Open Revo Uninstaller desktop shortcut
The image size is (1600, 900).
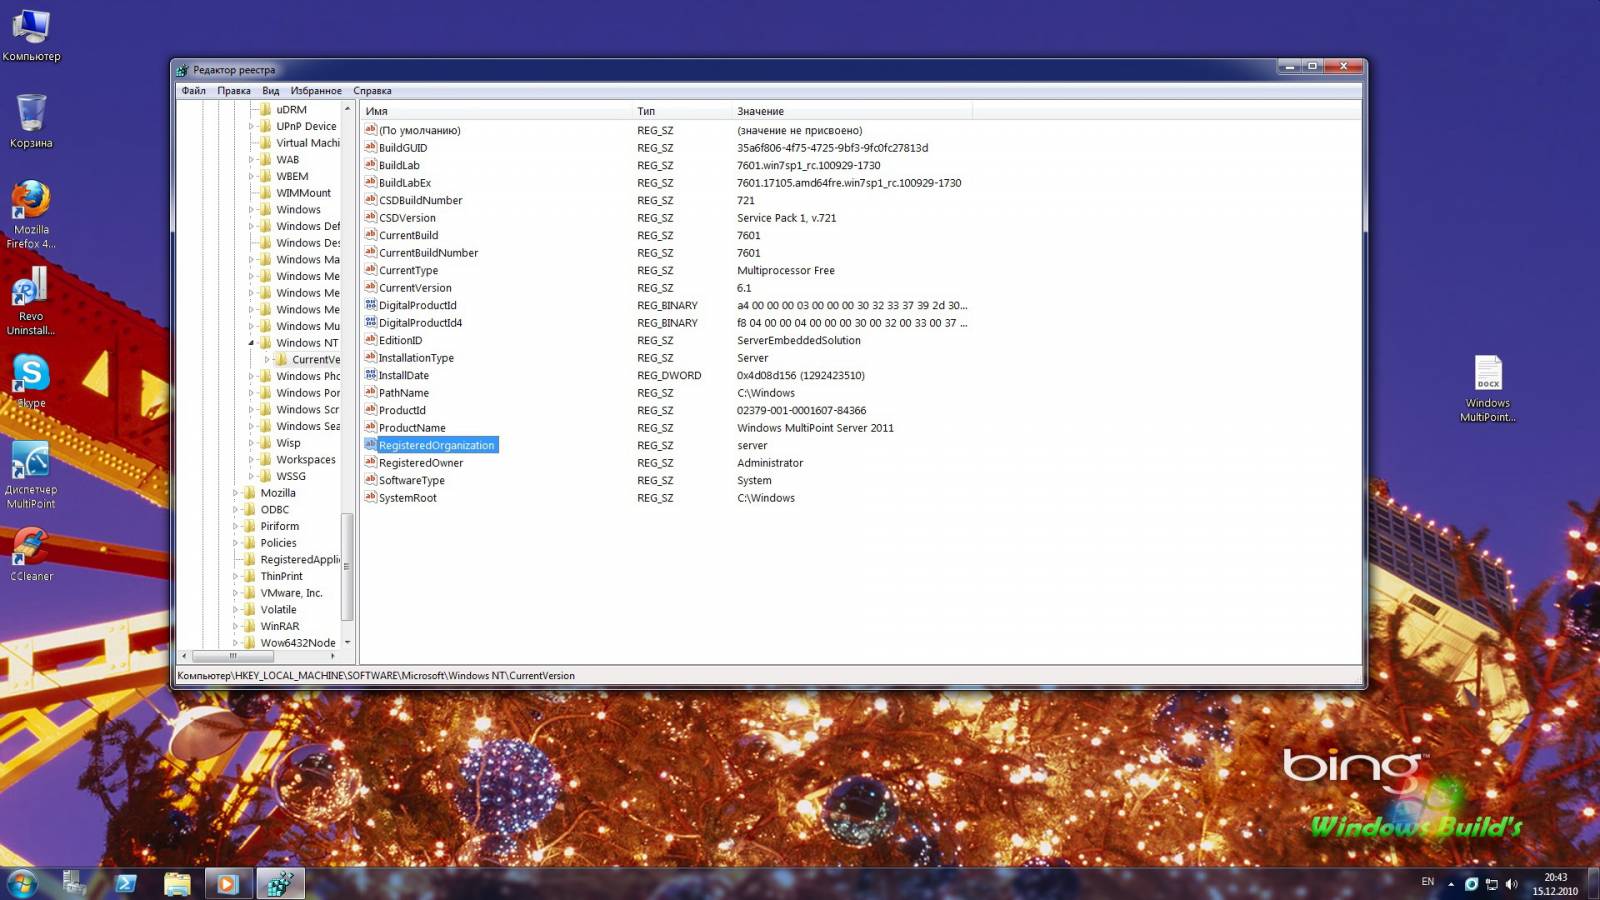click(31, 300)
